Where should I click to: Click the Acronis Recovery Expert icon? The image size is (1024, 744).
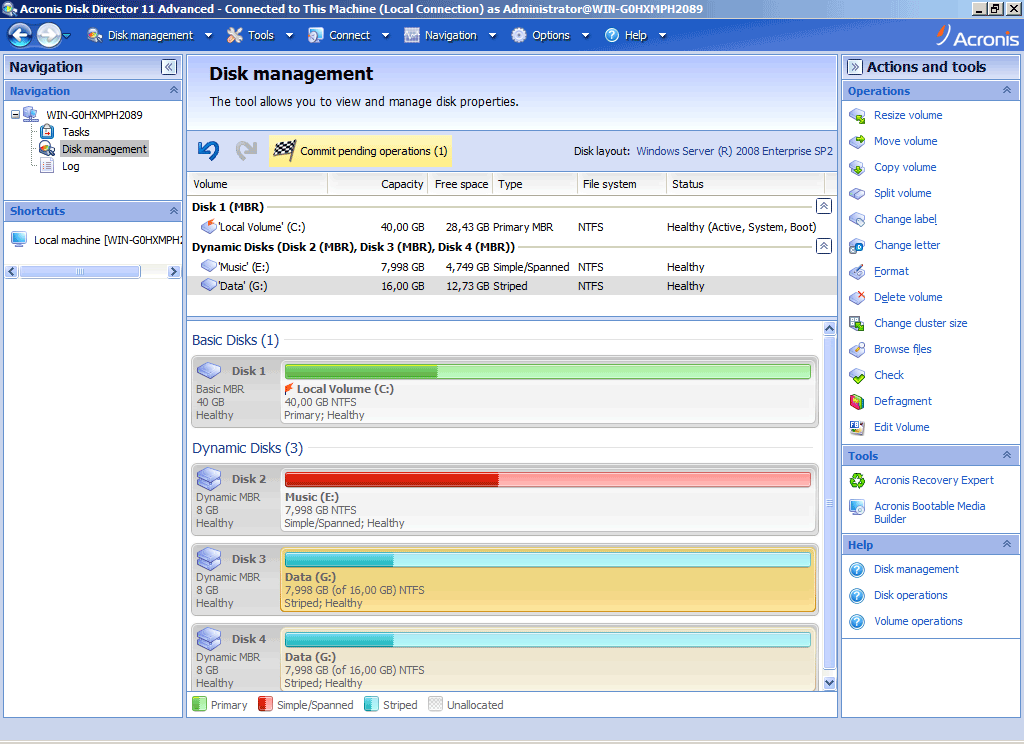click(857, 481)
